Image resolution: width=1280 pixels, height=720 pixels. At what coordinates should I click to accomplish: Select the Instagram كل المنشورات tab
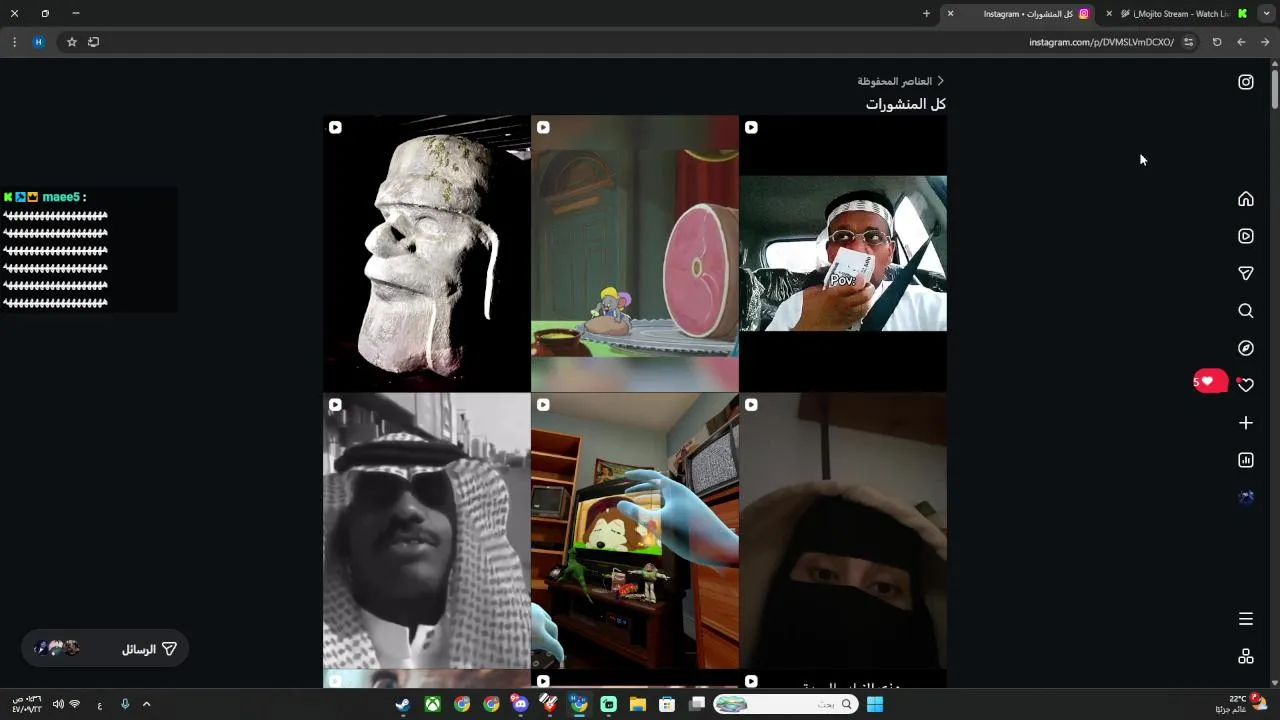[x=1020, y=14]
